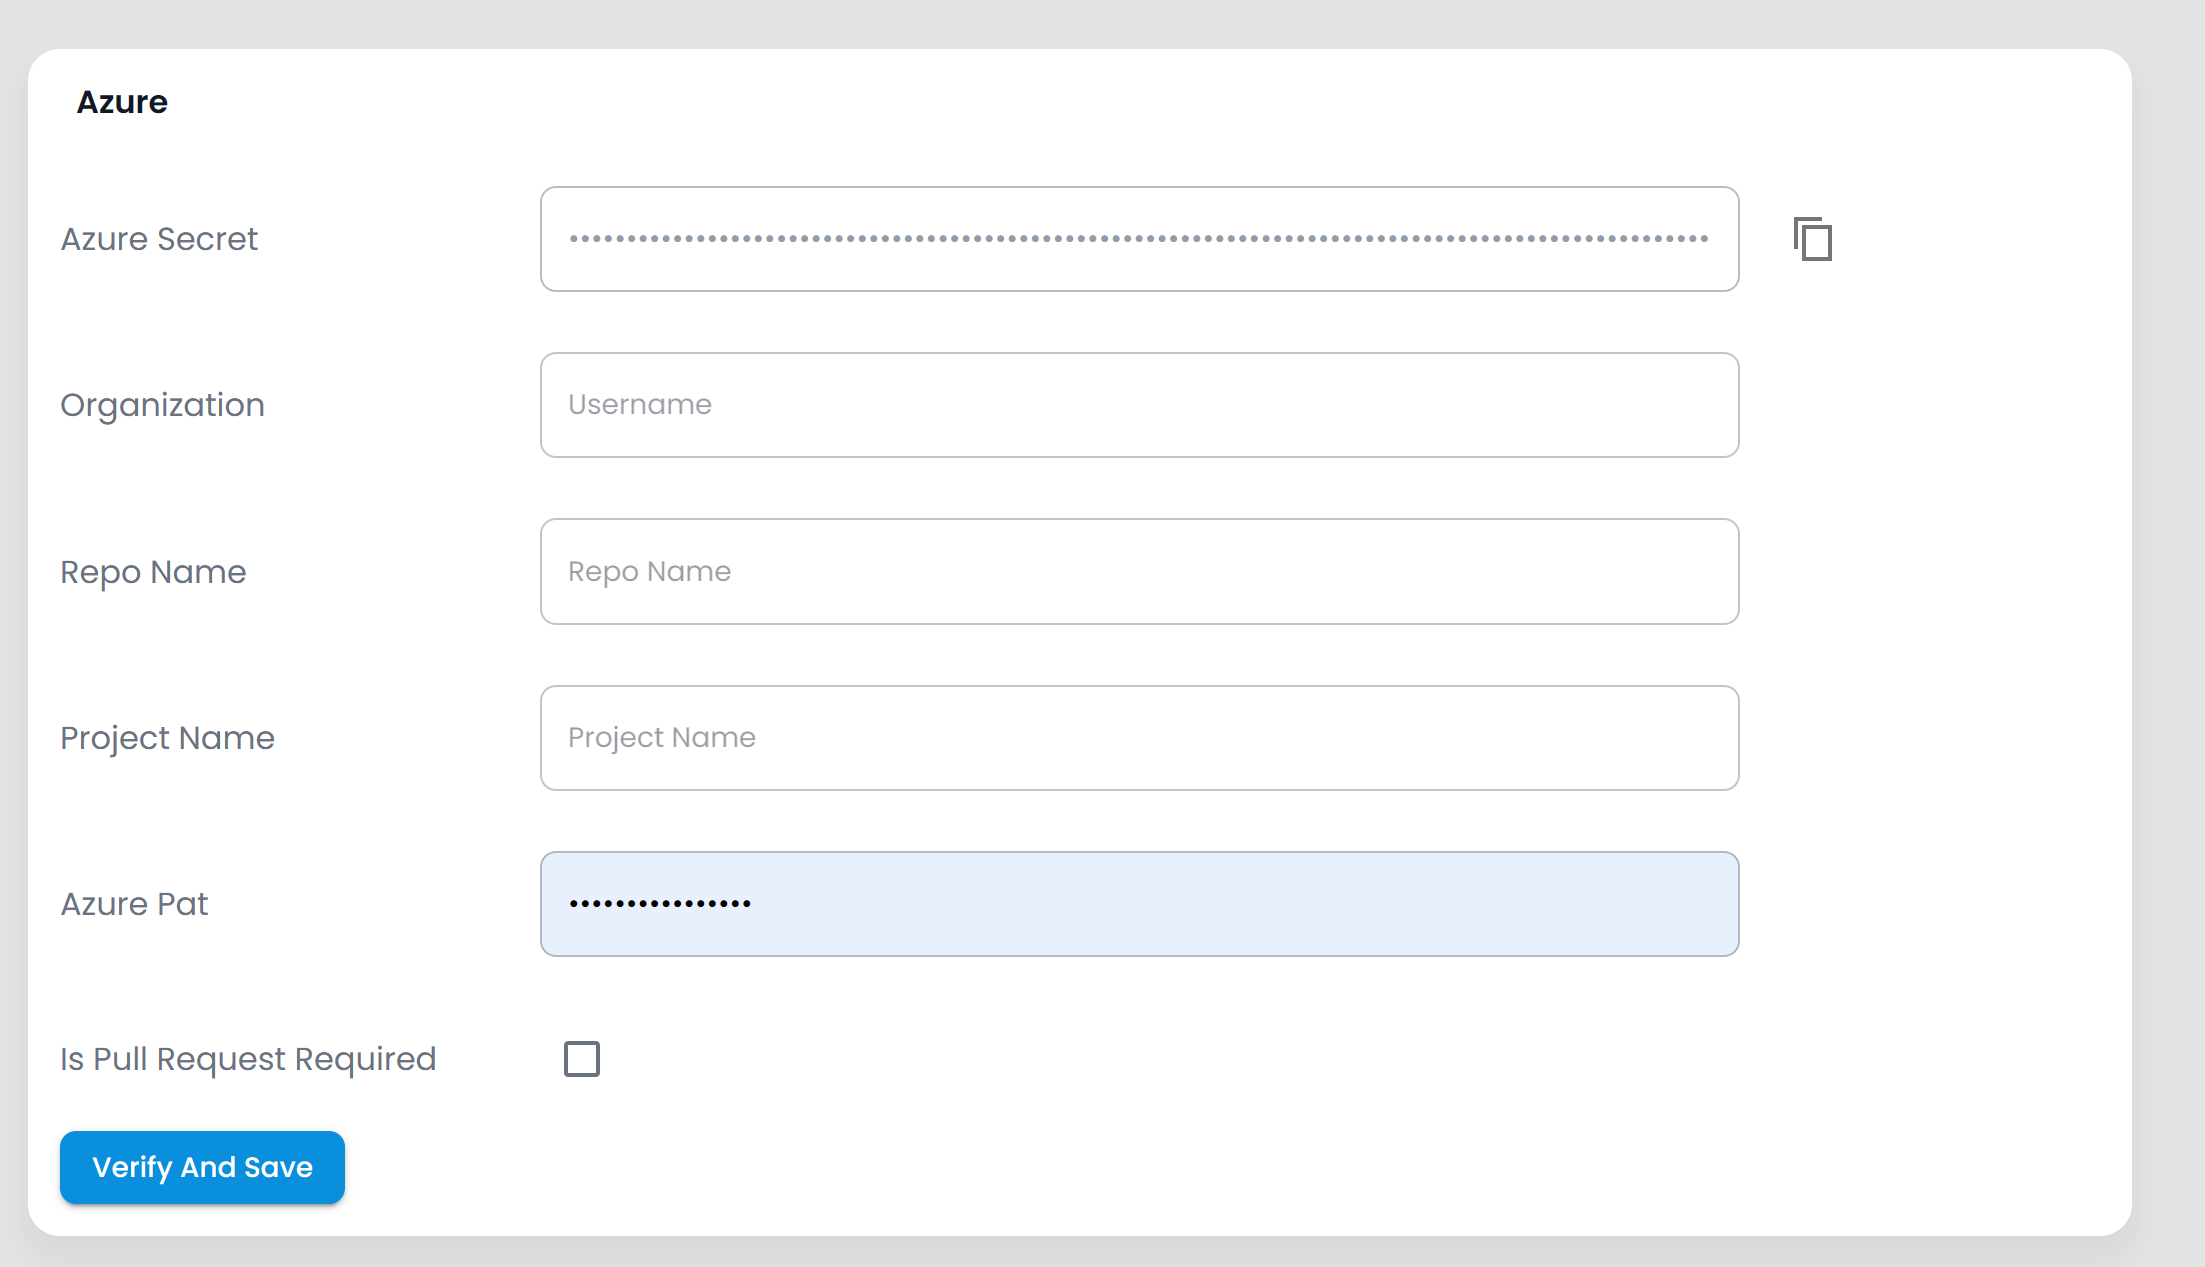Focus the masked Azure Secret field
The width and height of the screenshot is (2205, 1267).
click(x=1139, y=239)
